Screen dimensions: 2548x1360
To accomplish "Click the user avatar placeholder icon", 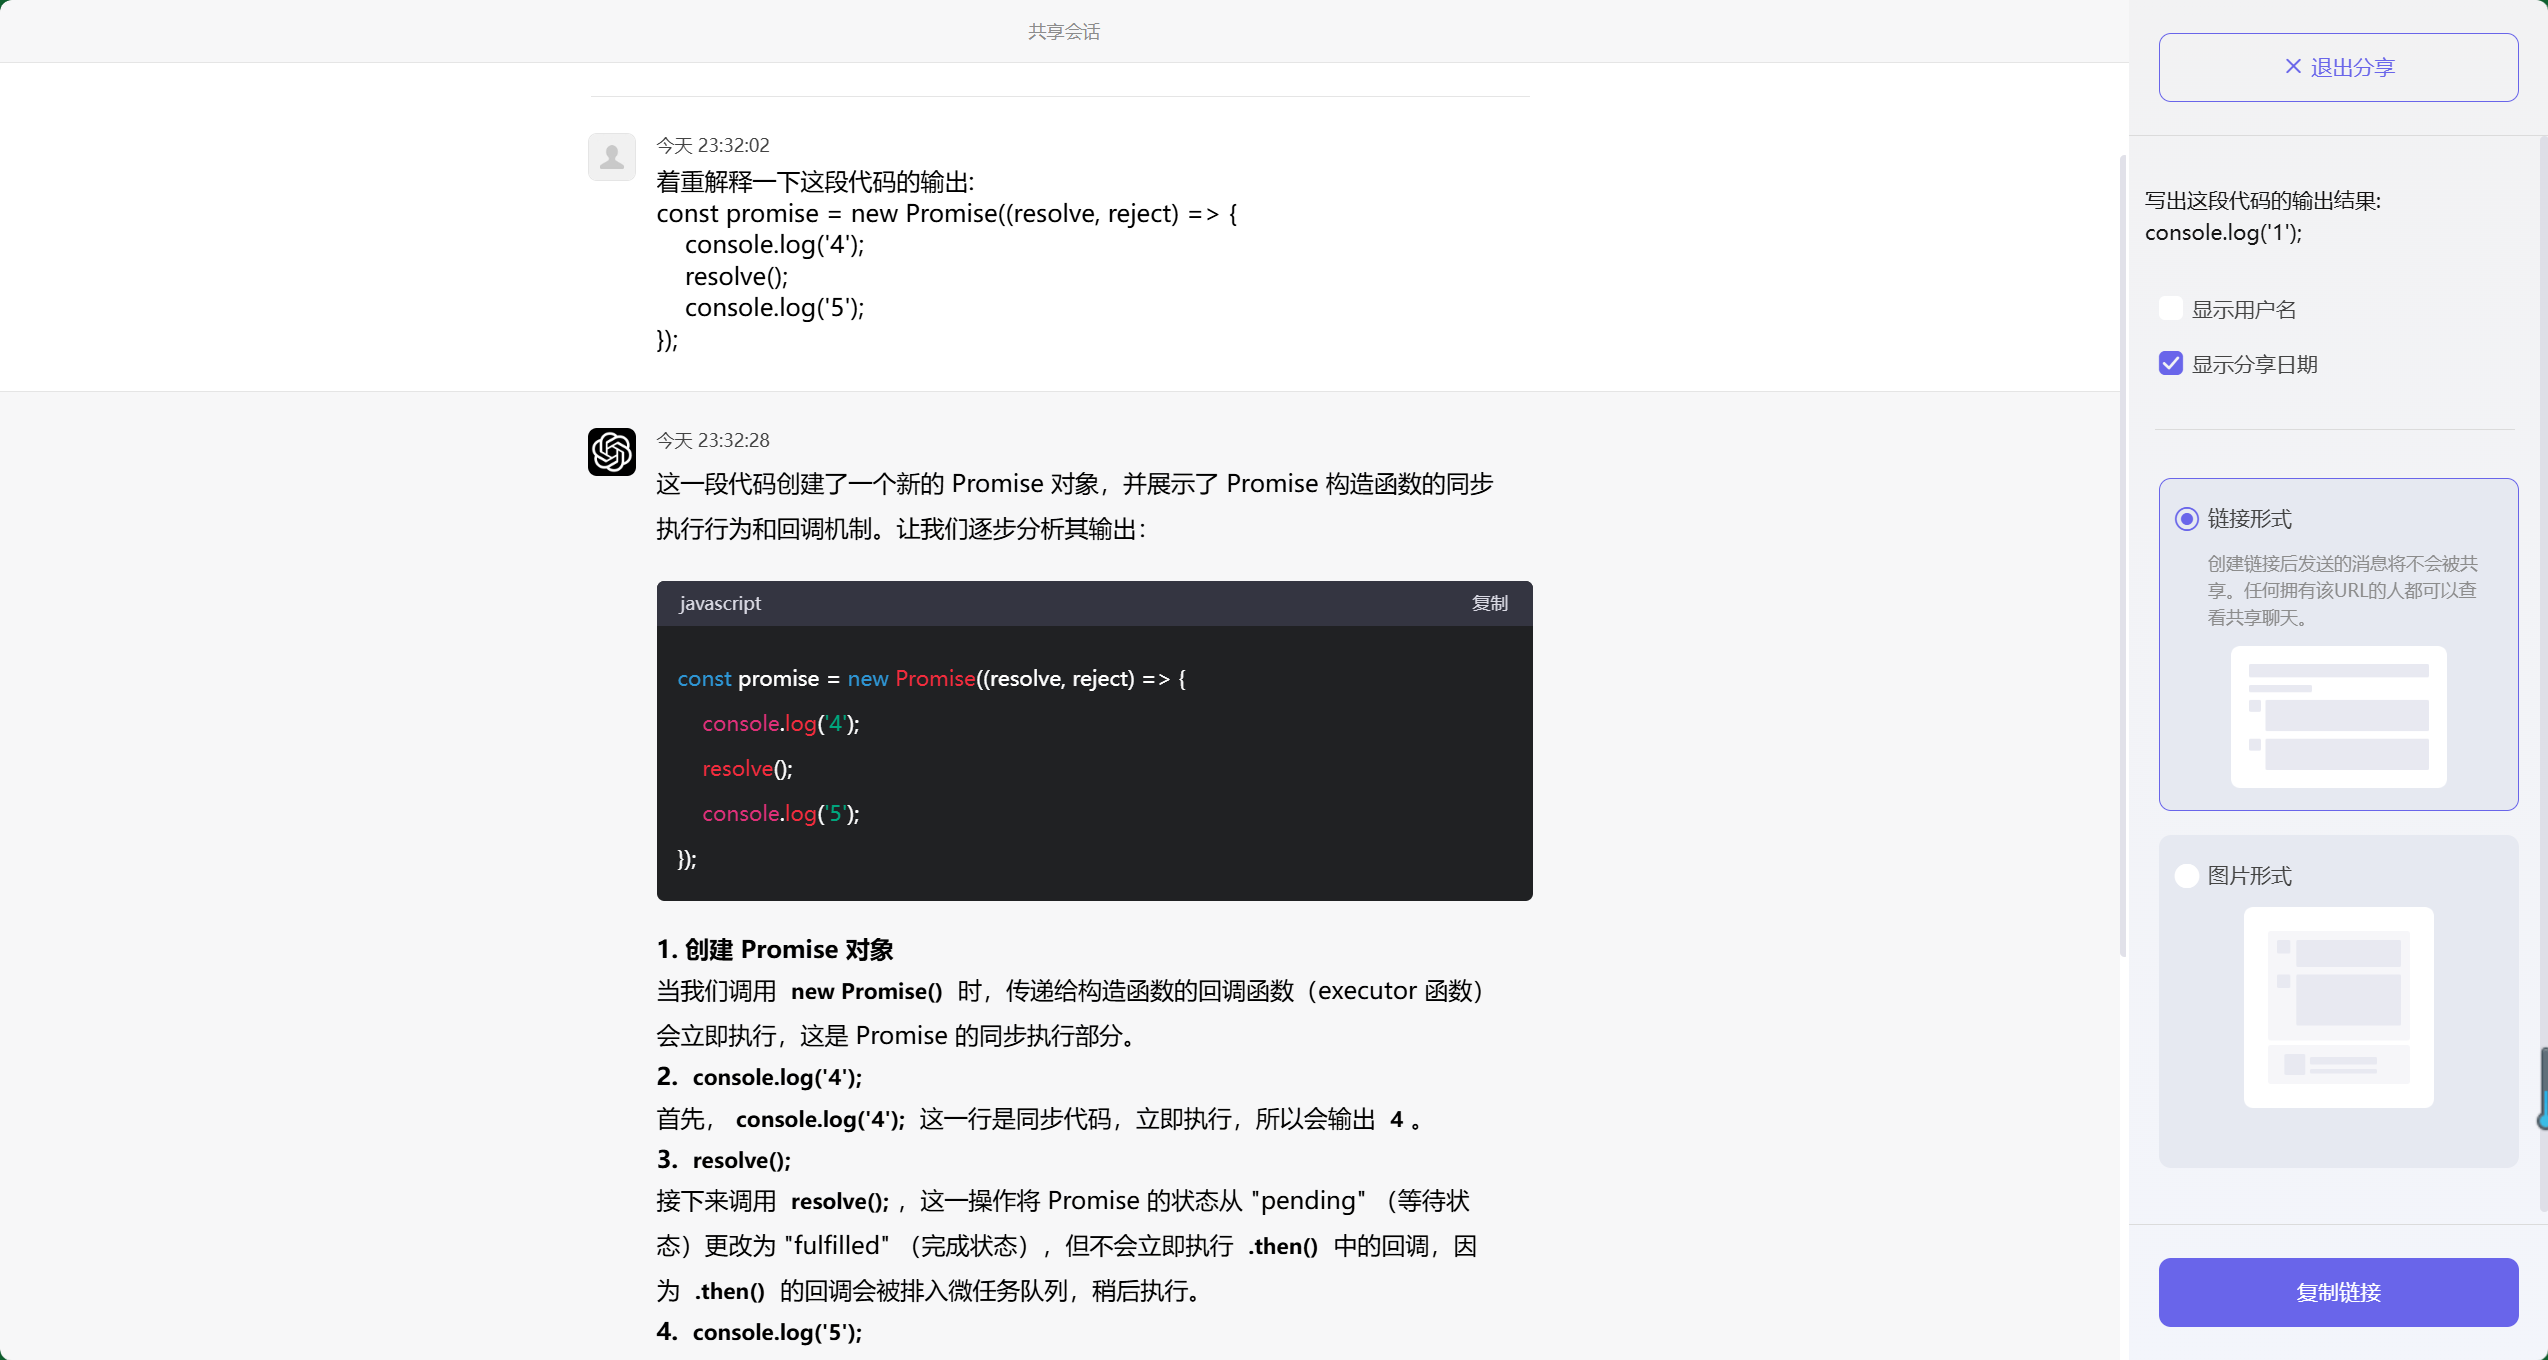I will pos(611,157).
